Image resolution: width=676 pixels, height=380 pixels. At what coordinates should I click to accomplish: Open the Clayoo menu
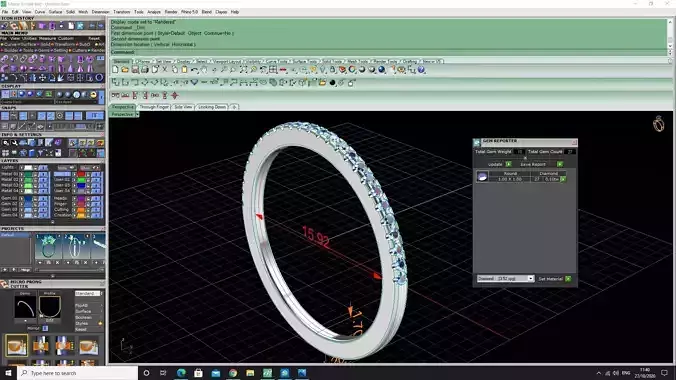coord(221,12)
